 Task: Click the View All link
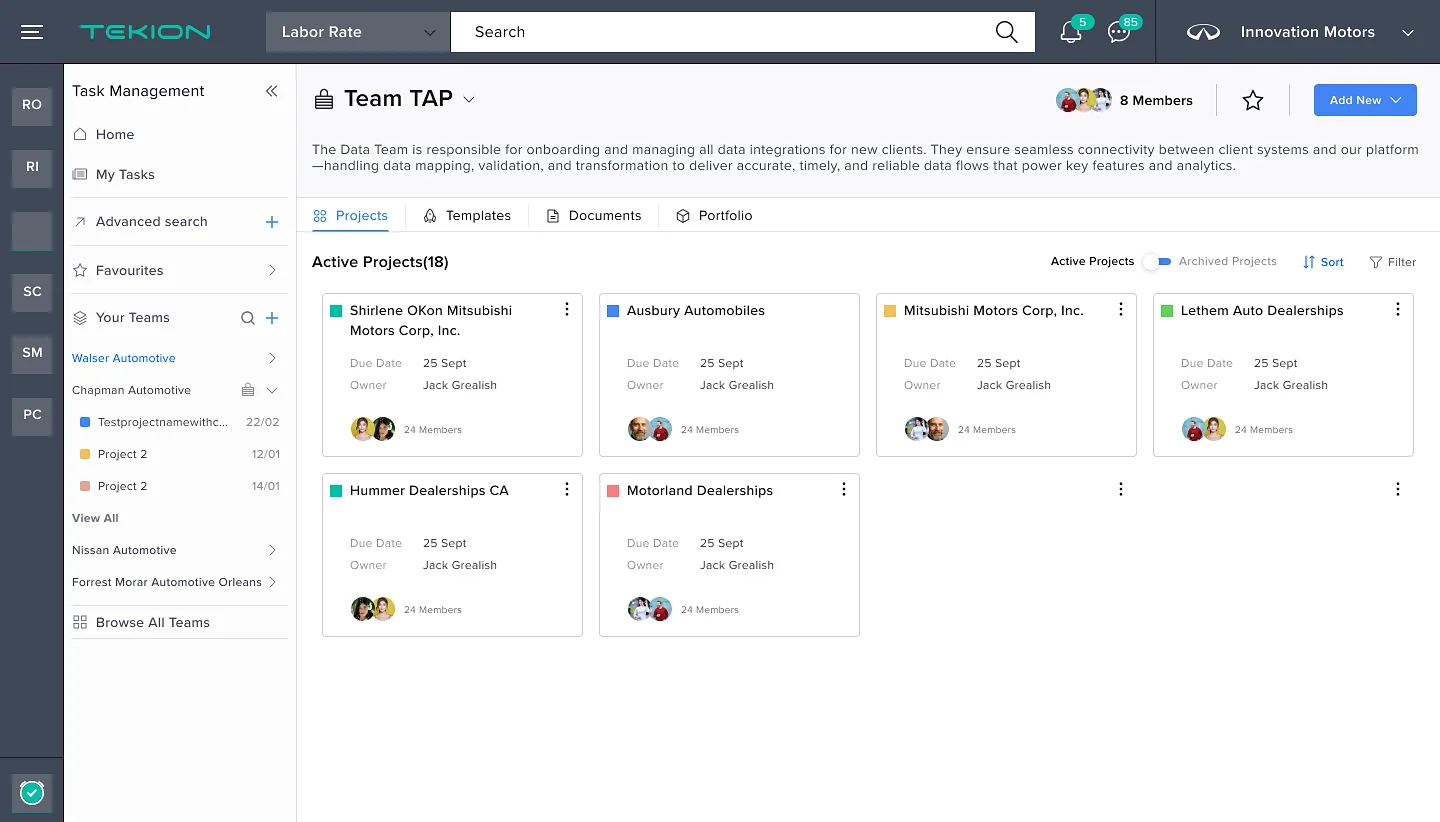tap(95, 518)
